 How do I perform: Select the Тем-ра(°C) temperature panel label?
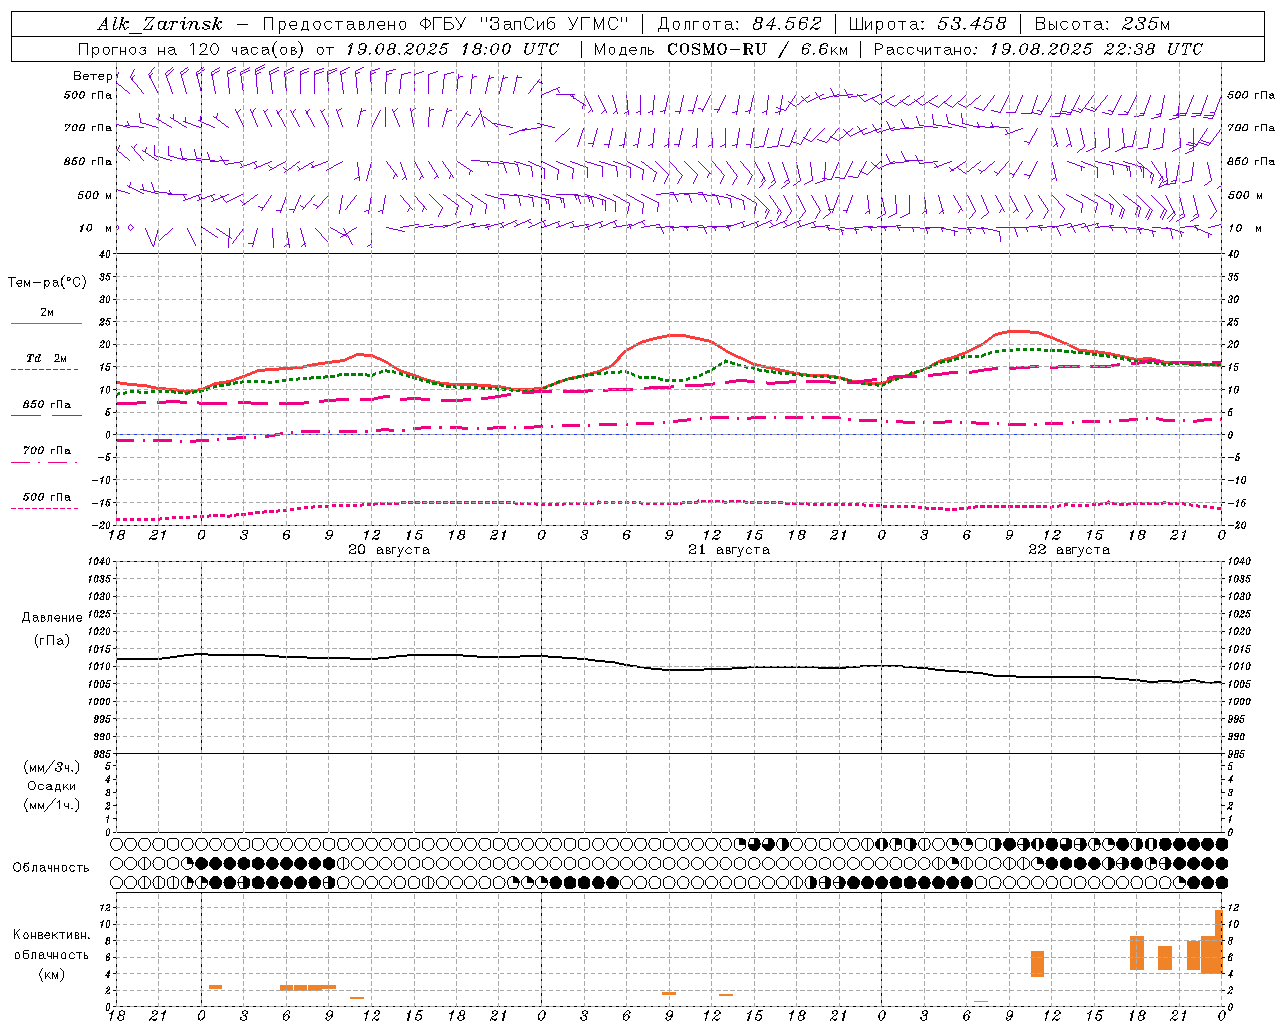pyautogui.click(x=47, y=283)
